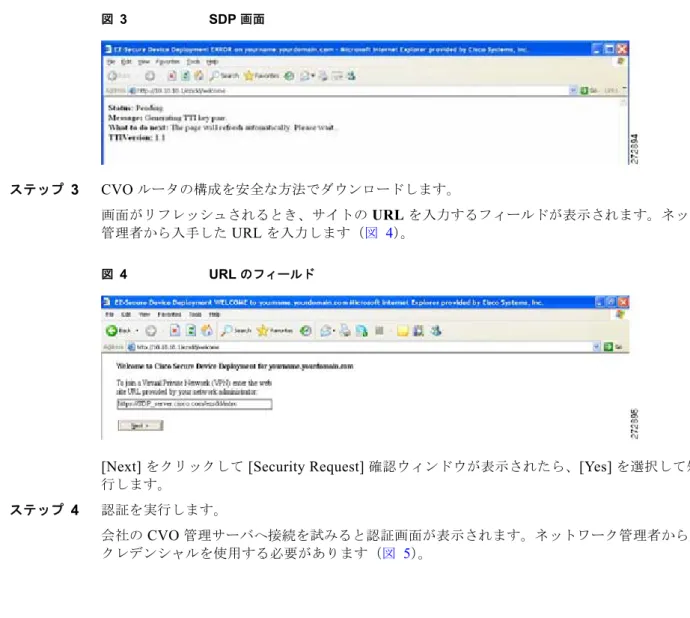Click Search magnifier in figure 4 browser toolbar
The width and height of the screenshot is (690, 618).
pos(227,330)
